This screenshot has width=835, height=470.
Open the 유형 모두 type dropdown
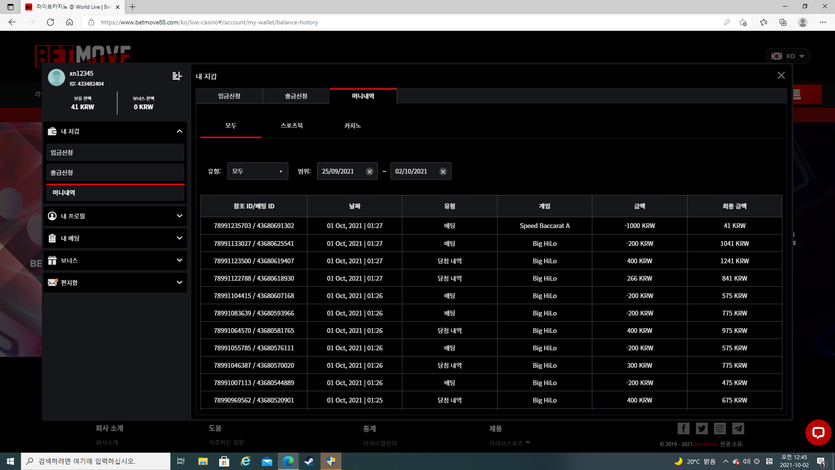[258, 171]
